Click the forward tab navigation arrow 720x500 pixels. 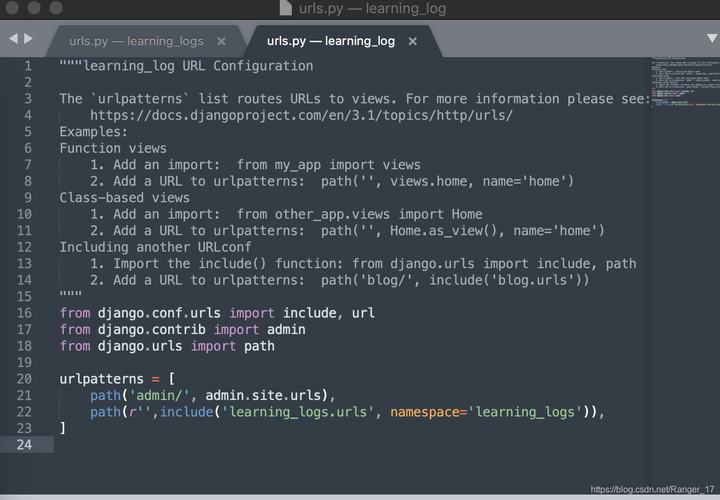(x=28, y=39)
